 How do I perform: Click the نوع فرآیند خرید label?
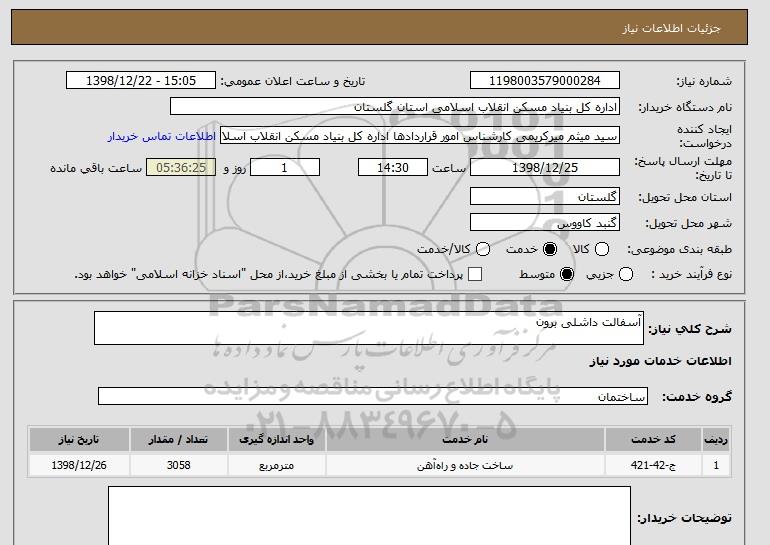(x=691, y=274)
